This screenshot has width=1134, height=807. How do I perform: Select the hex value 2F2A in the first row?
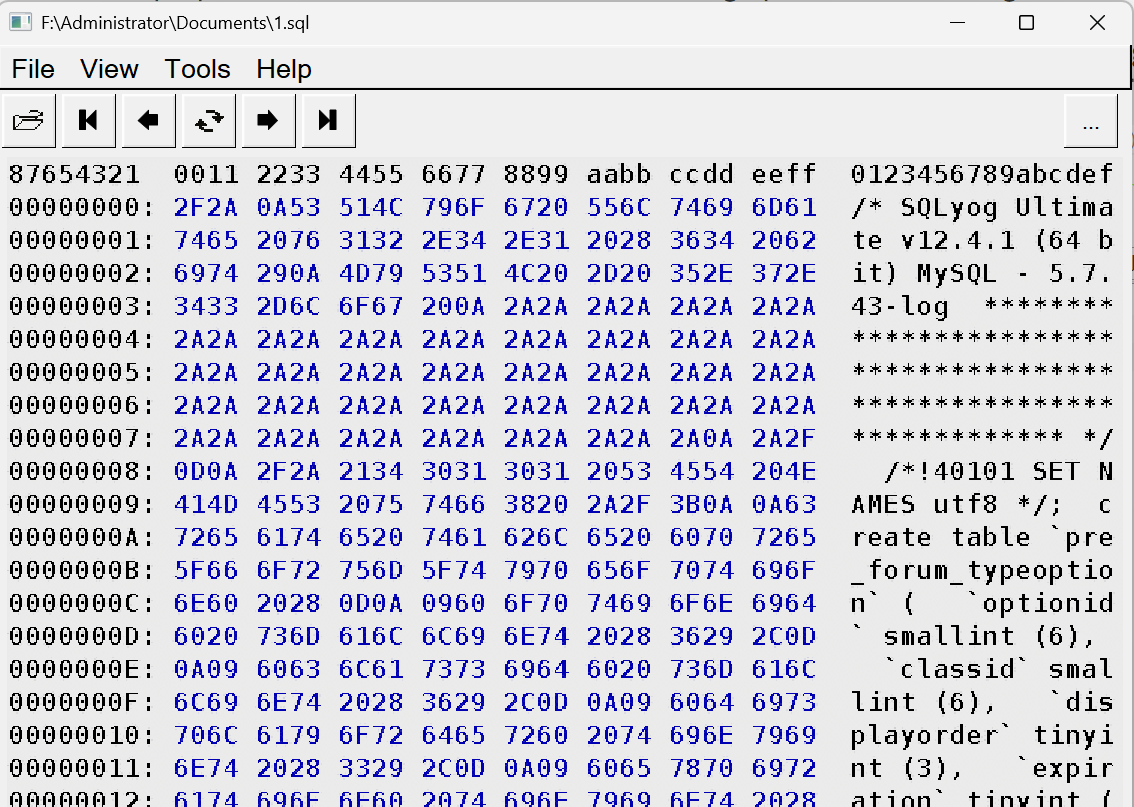[x=206, y=206]
